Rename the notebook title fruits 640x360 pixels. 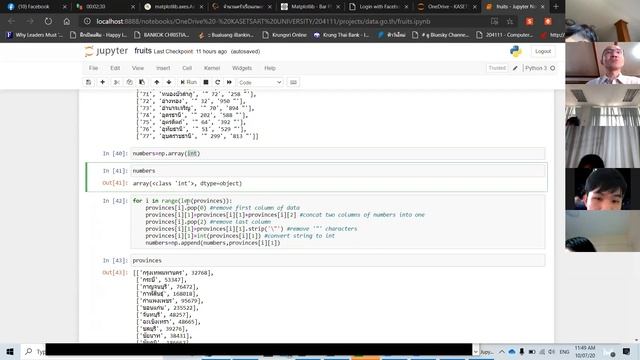[x=143, y=51]
